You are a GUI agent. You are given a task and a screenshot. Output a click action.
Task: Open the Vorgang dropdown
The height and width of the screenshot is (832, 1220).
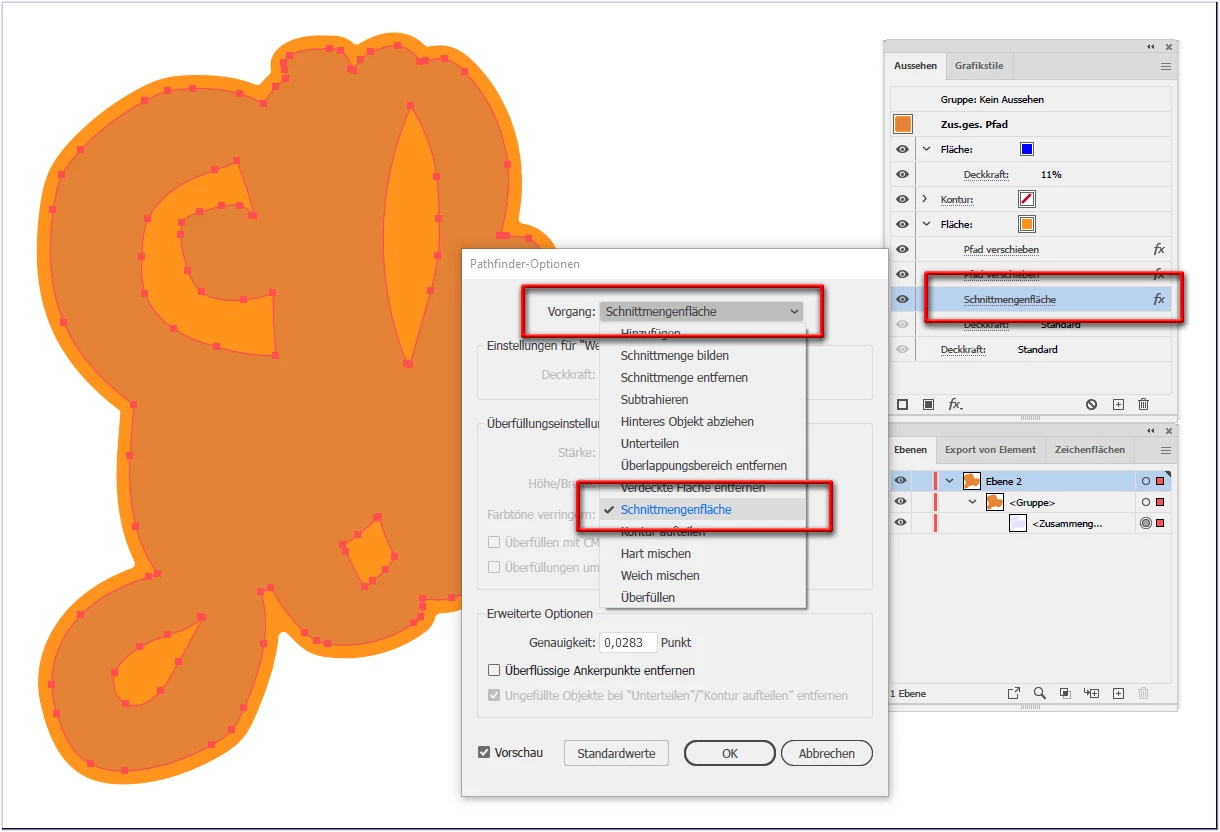point(701,311)
